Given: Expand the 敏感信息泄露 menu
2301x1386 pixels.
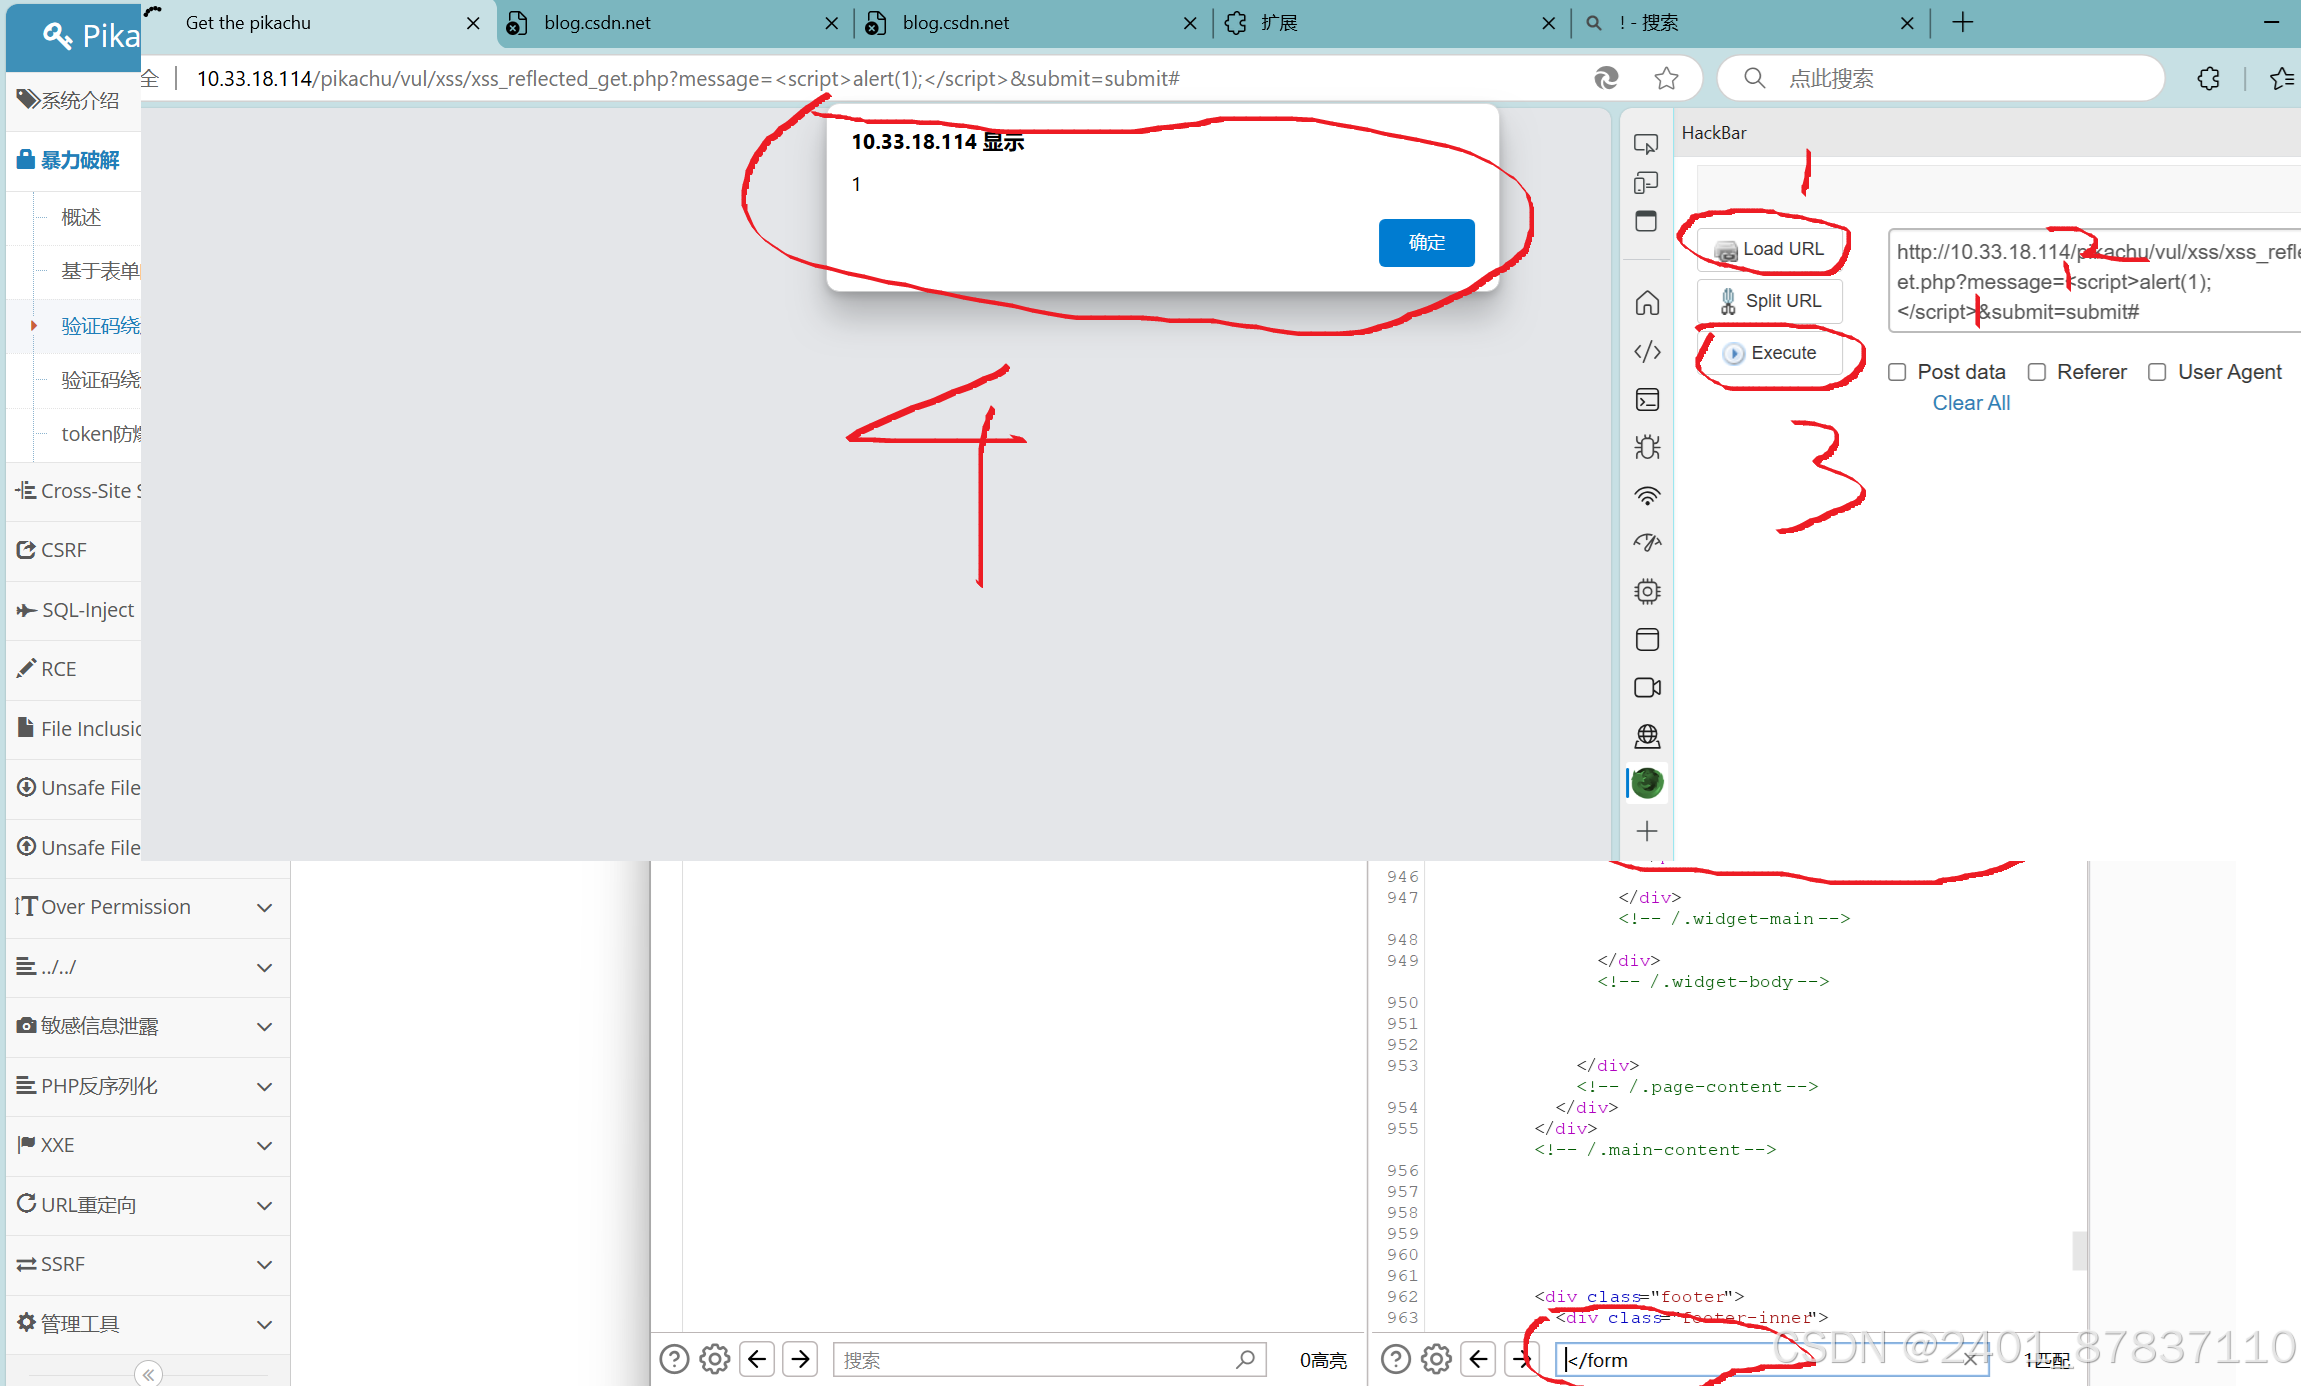Looking at the screenshot, I should click(x=148, y=1026).
